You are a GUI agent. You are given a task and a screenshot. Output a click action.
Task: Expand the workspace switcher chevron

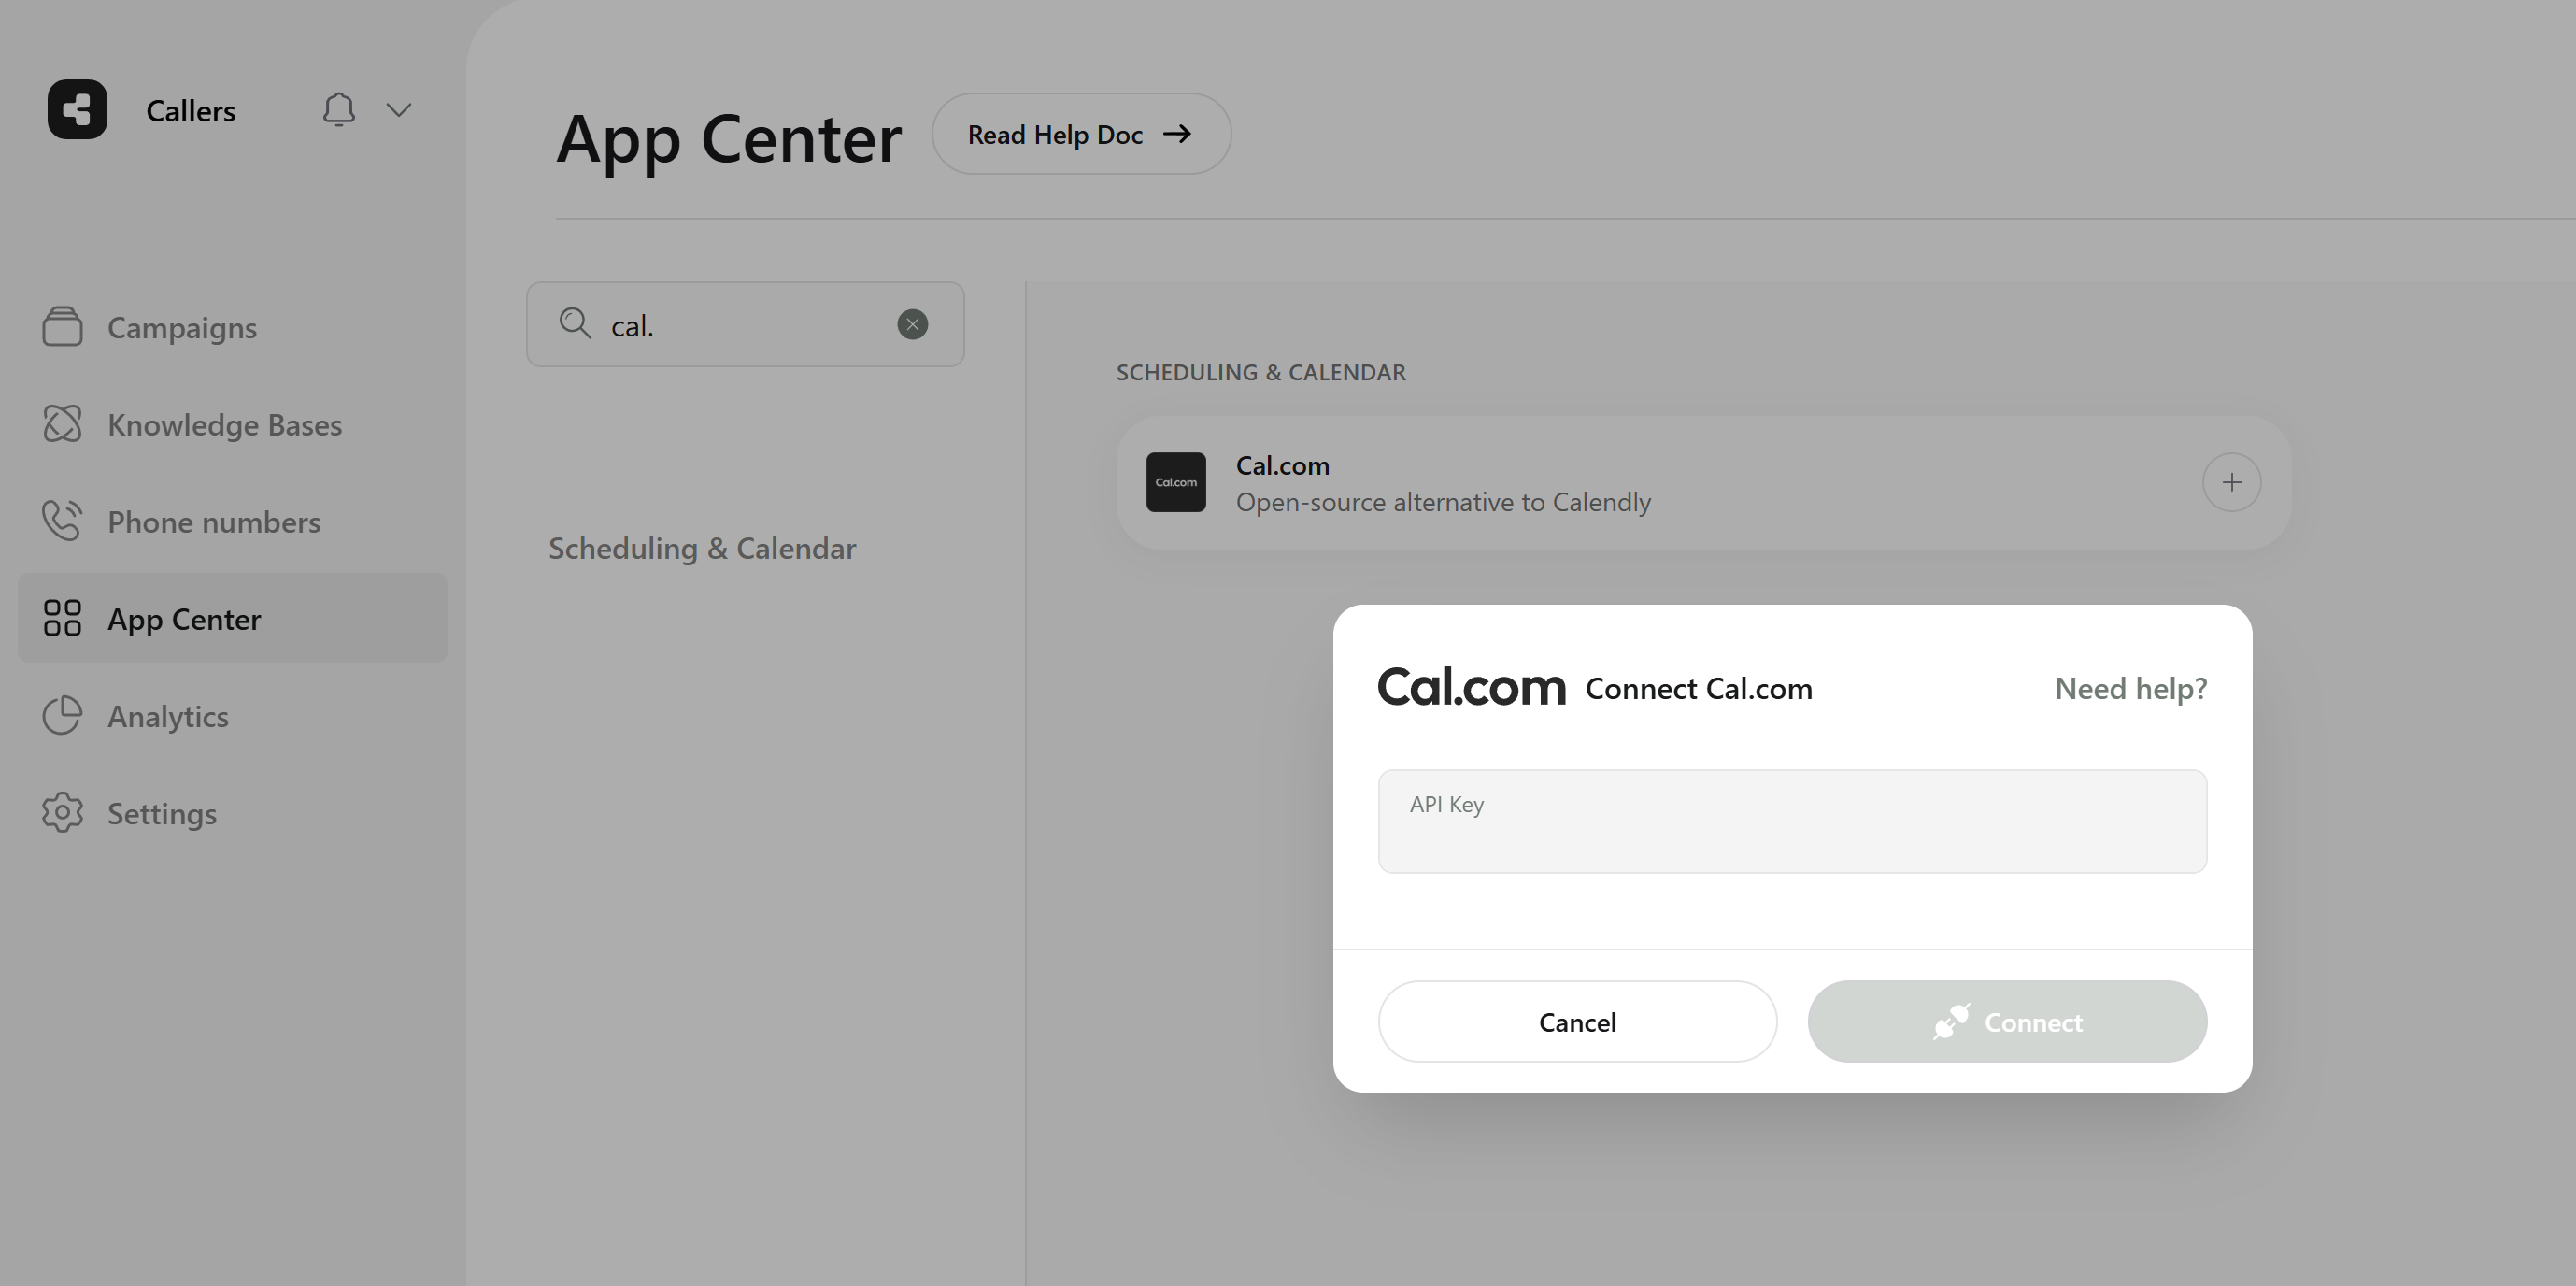point(398,110)
